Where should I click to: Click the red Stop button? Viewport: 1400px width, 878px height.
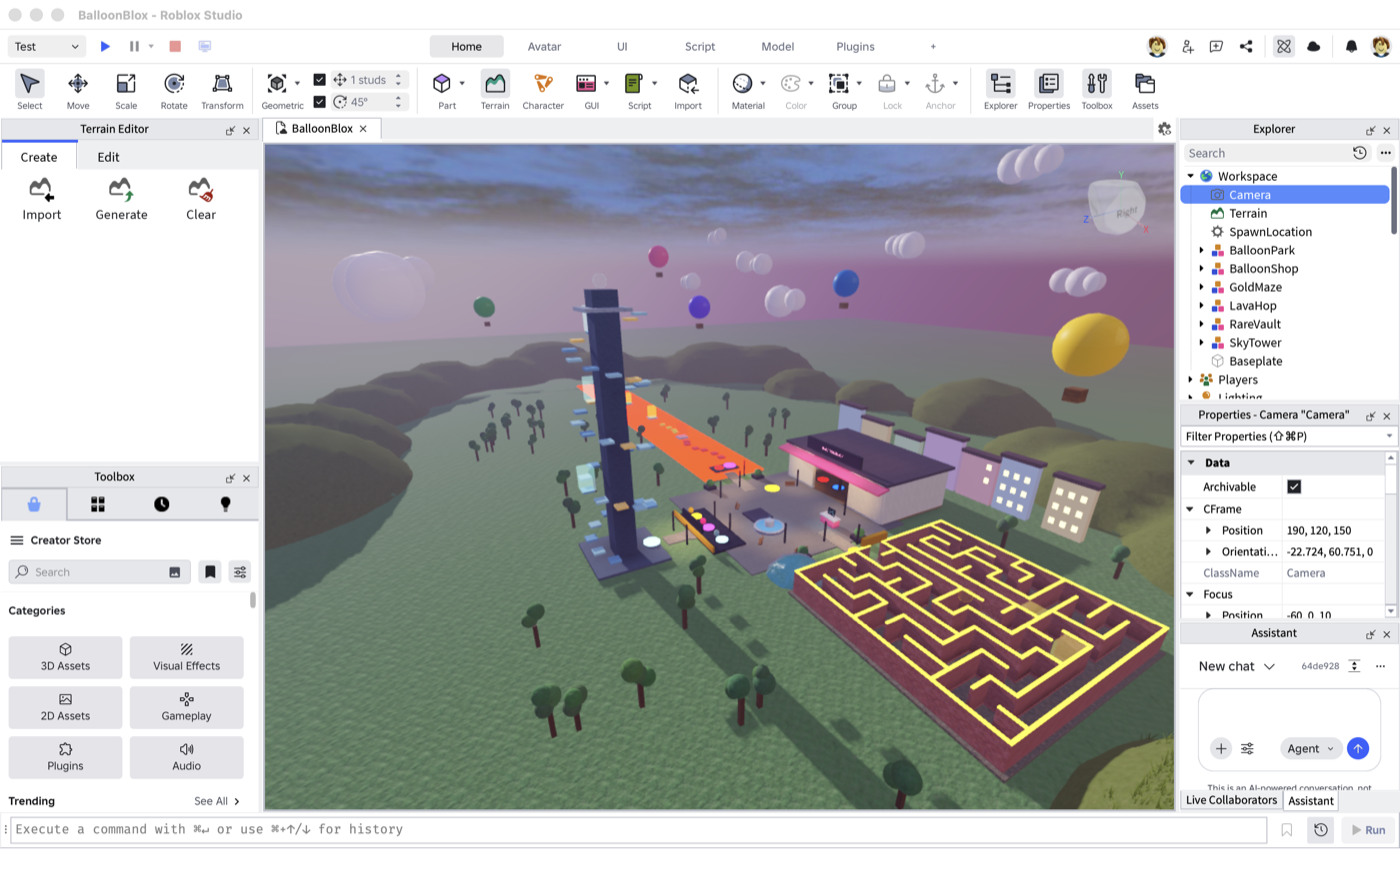click(175, 46)
